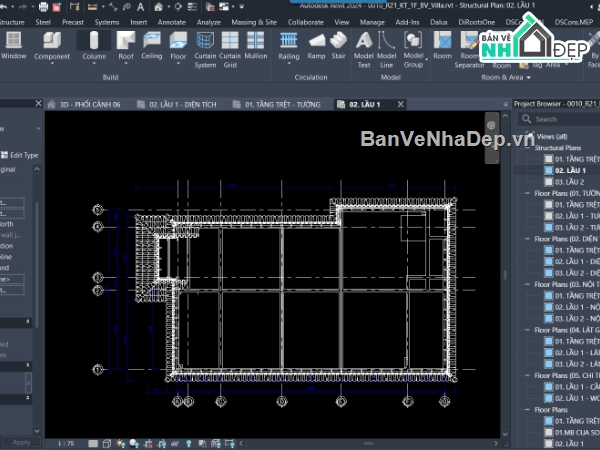Click the Undo arrow in quick access toolbar
This screenshot has width=600, height=450.
(3, 7)
